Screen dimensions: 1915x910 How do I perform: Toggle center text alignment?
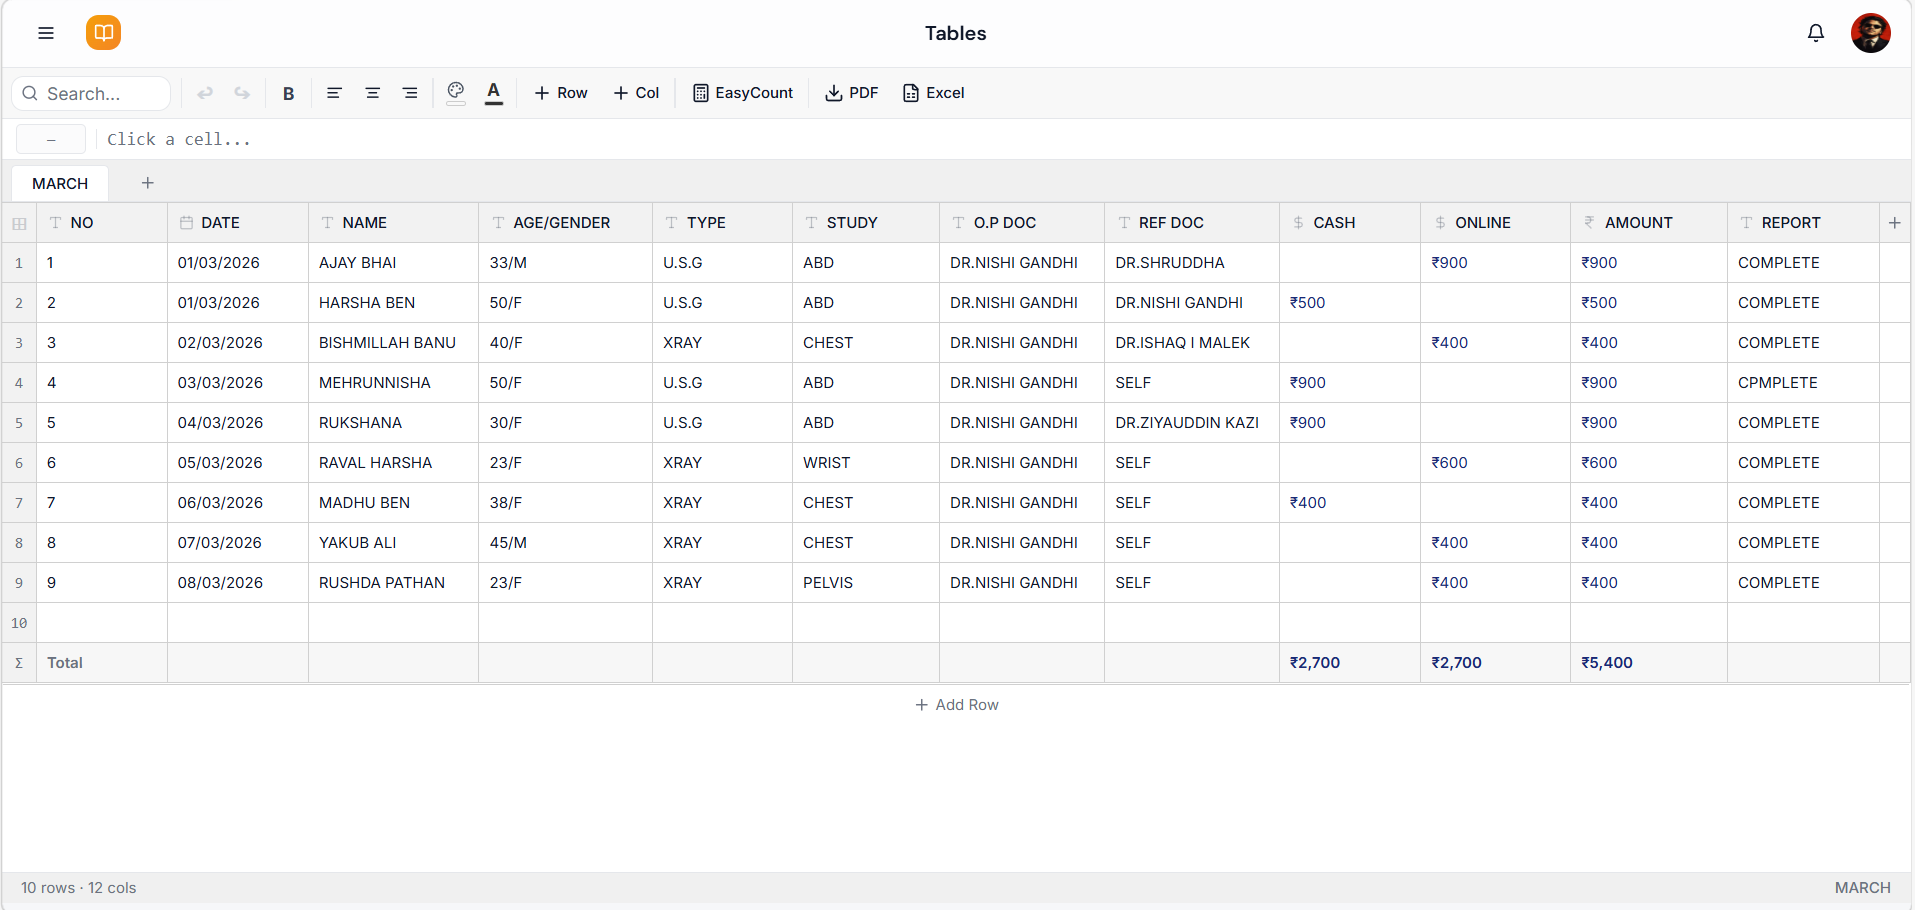[372, 92]
